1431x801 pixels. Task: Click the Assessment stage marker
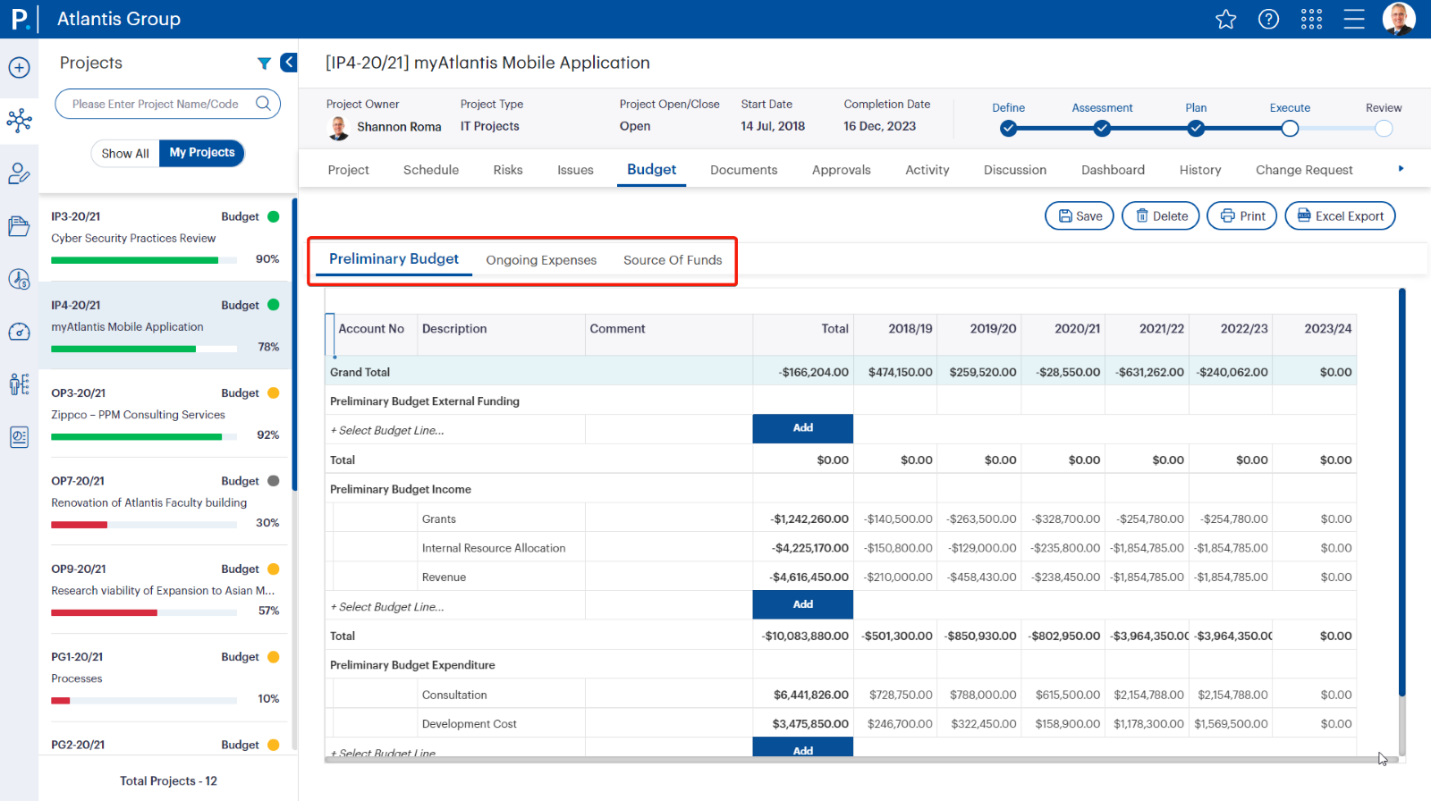[x=1102, y=128]
